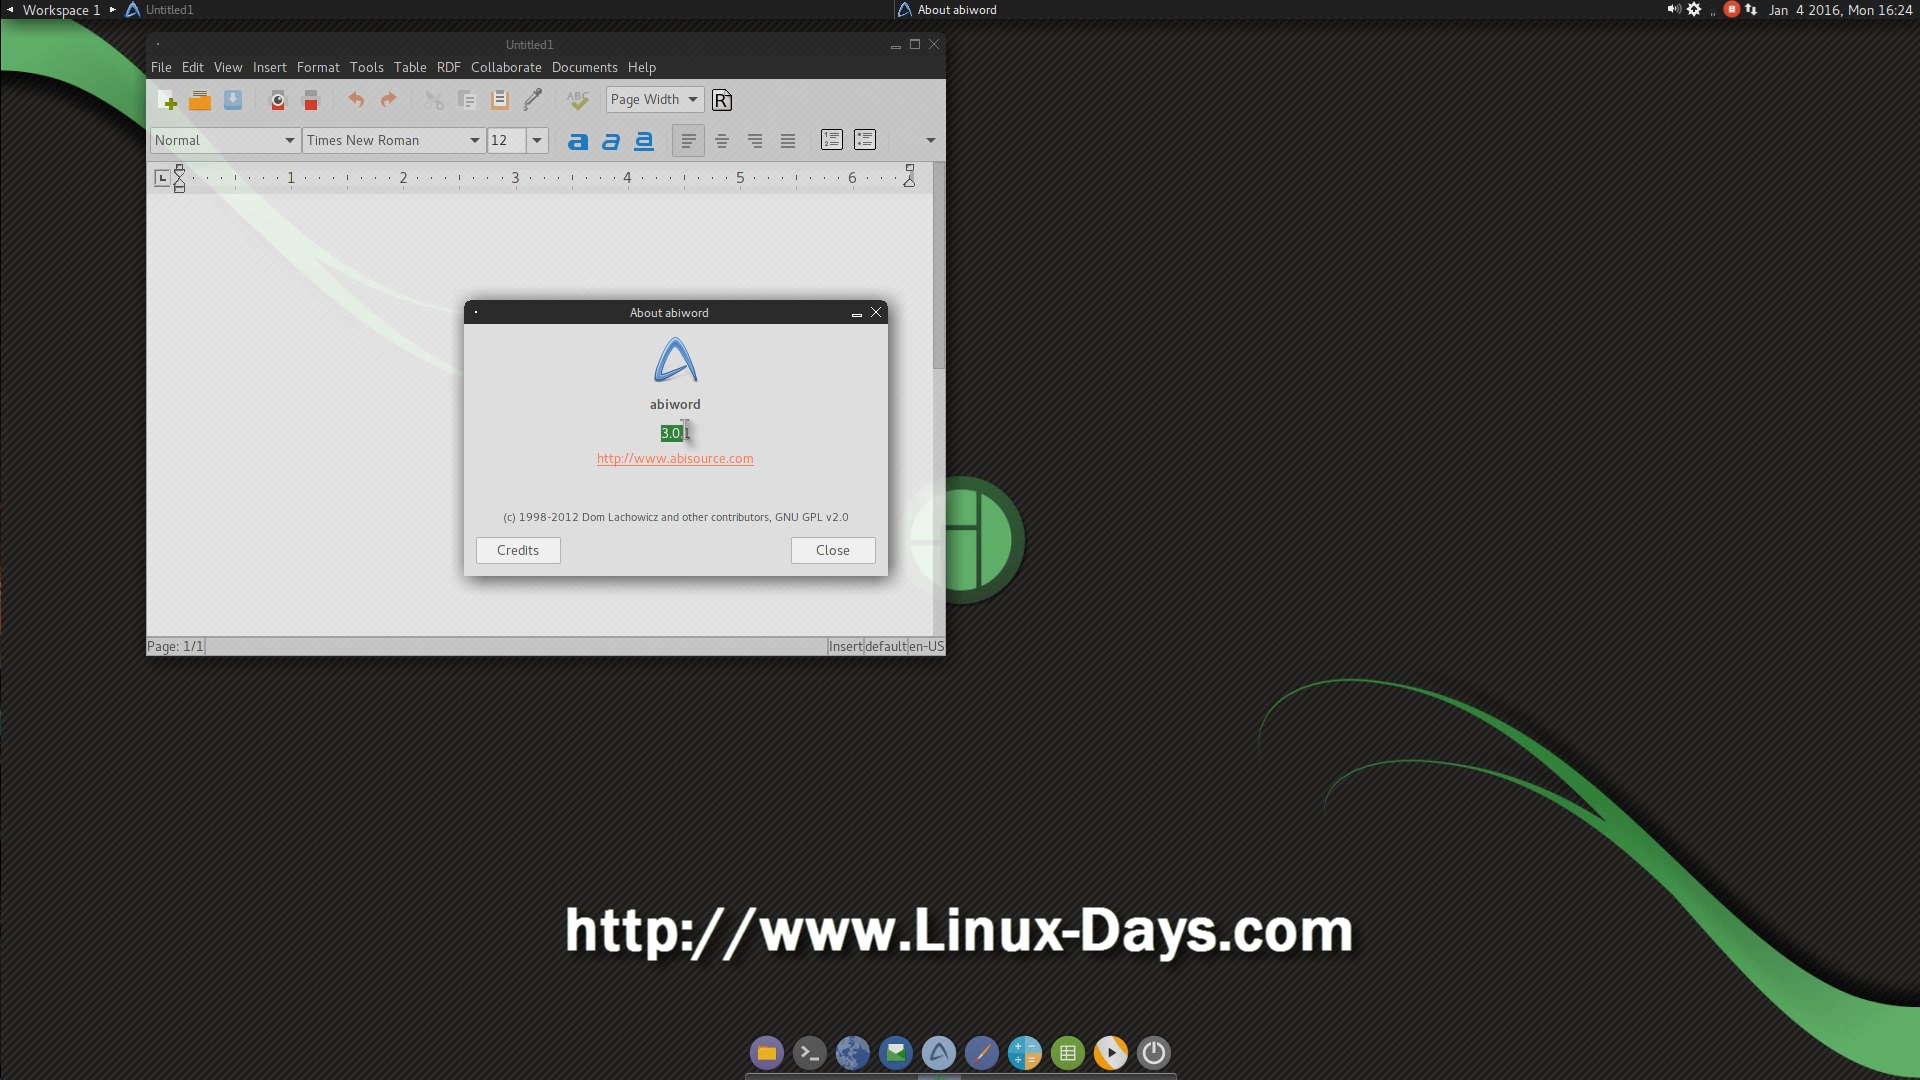Open the Insert menu

(270, 67)
